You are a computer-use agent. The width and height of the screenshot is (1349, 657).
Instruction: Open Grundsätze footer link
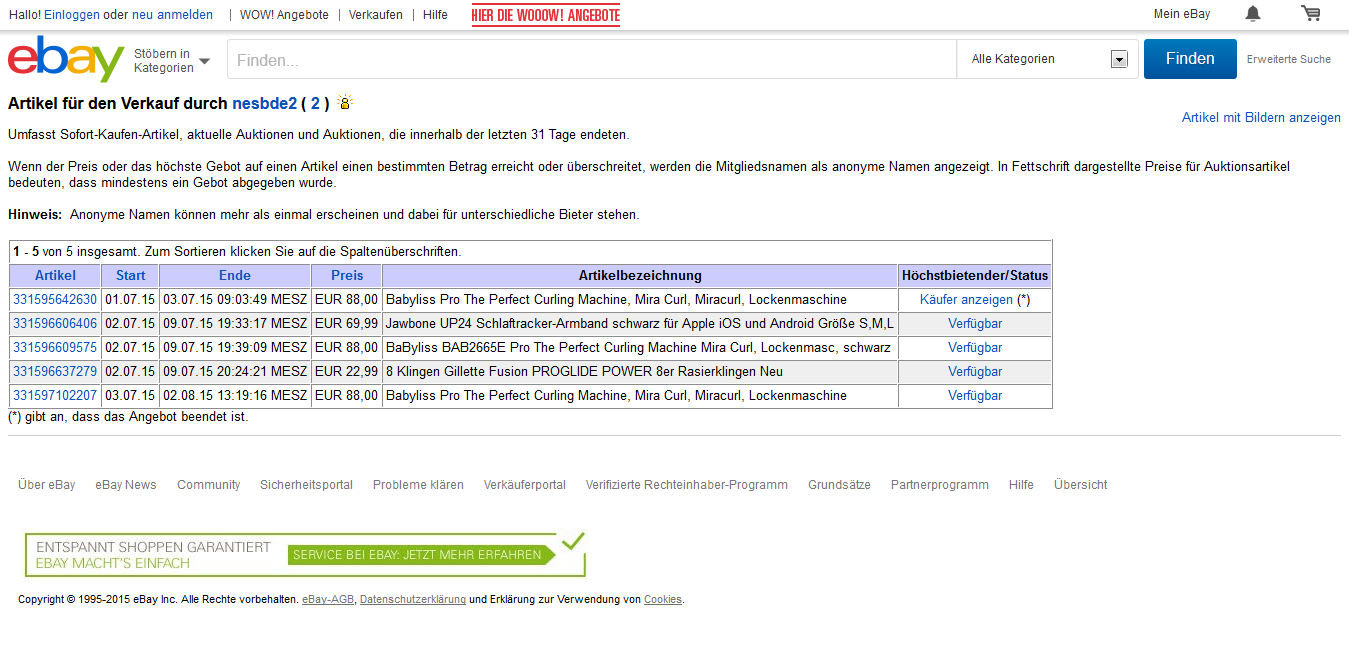[x=839, y=485]
